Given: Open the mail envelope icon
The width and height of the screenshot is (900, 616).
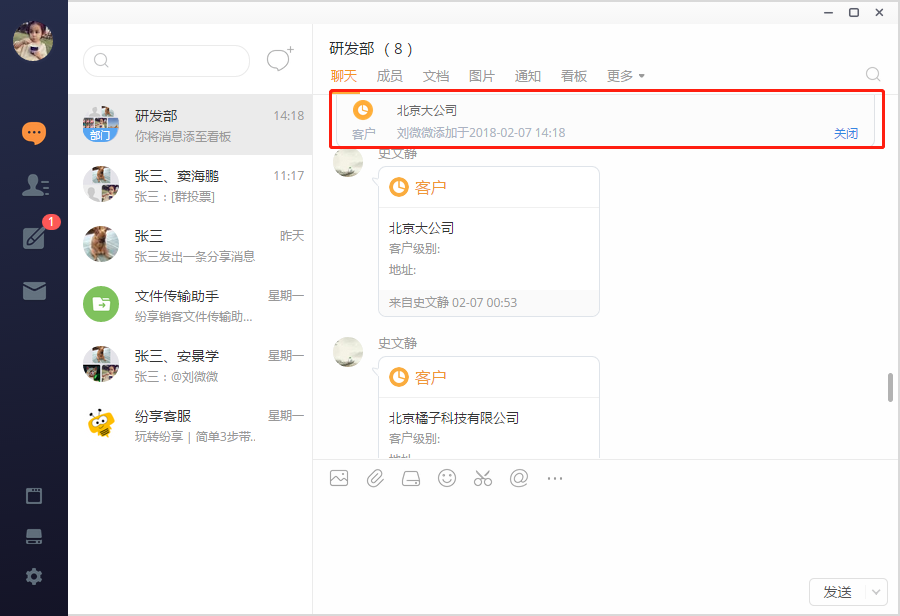Looking at the screenshot, I should pyautogui.click(x=34, y=290).
